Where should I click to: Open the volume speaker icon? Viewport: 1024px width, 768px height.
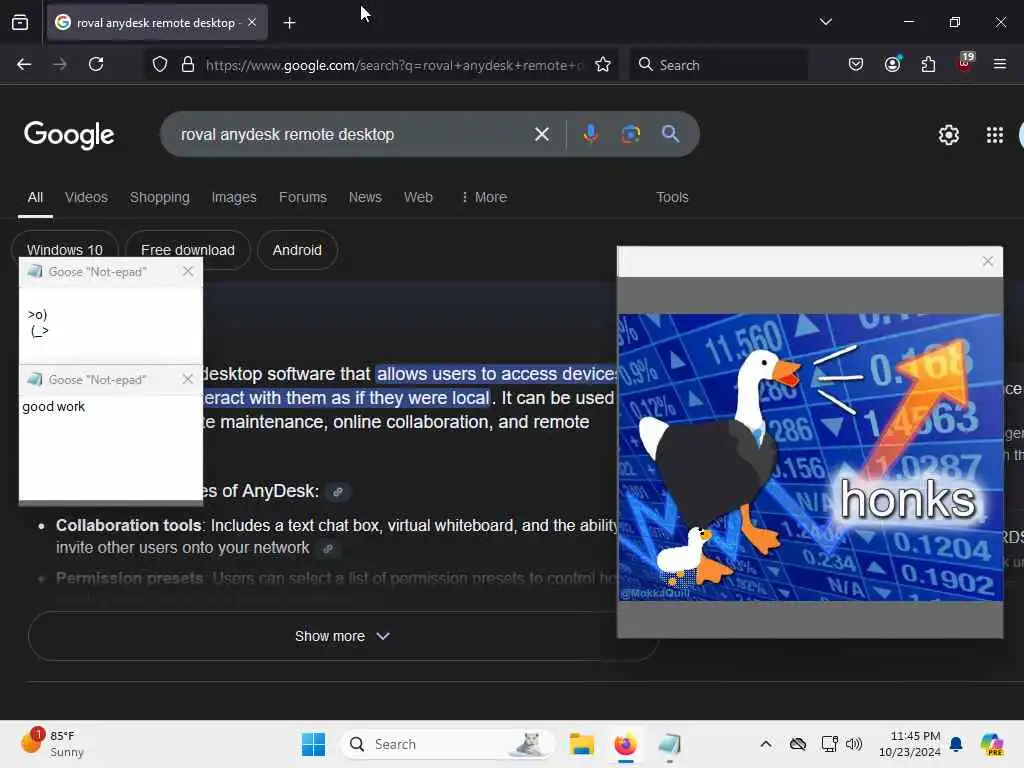(854, 744)
